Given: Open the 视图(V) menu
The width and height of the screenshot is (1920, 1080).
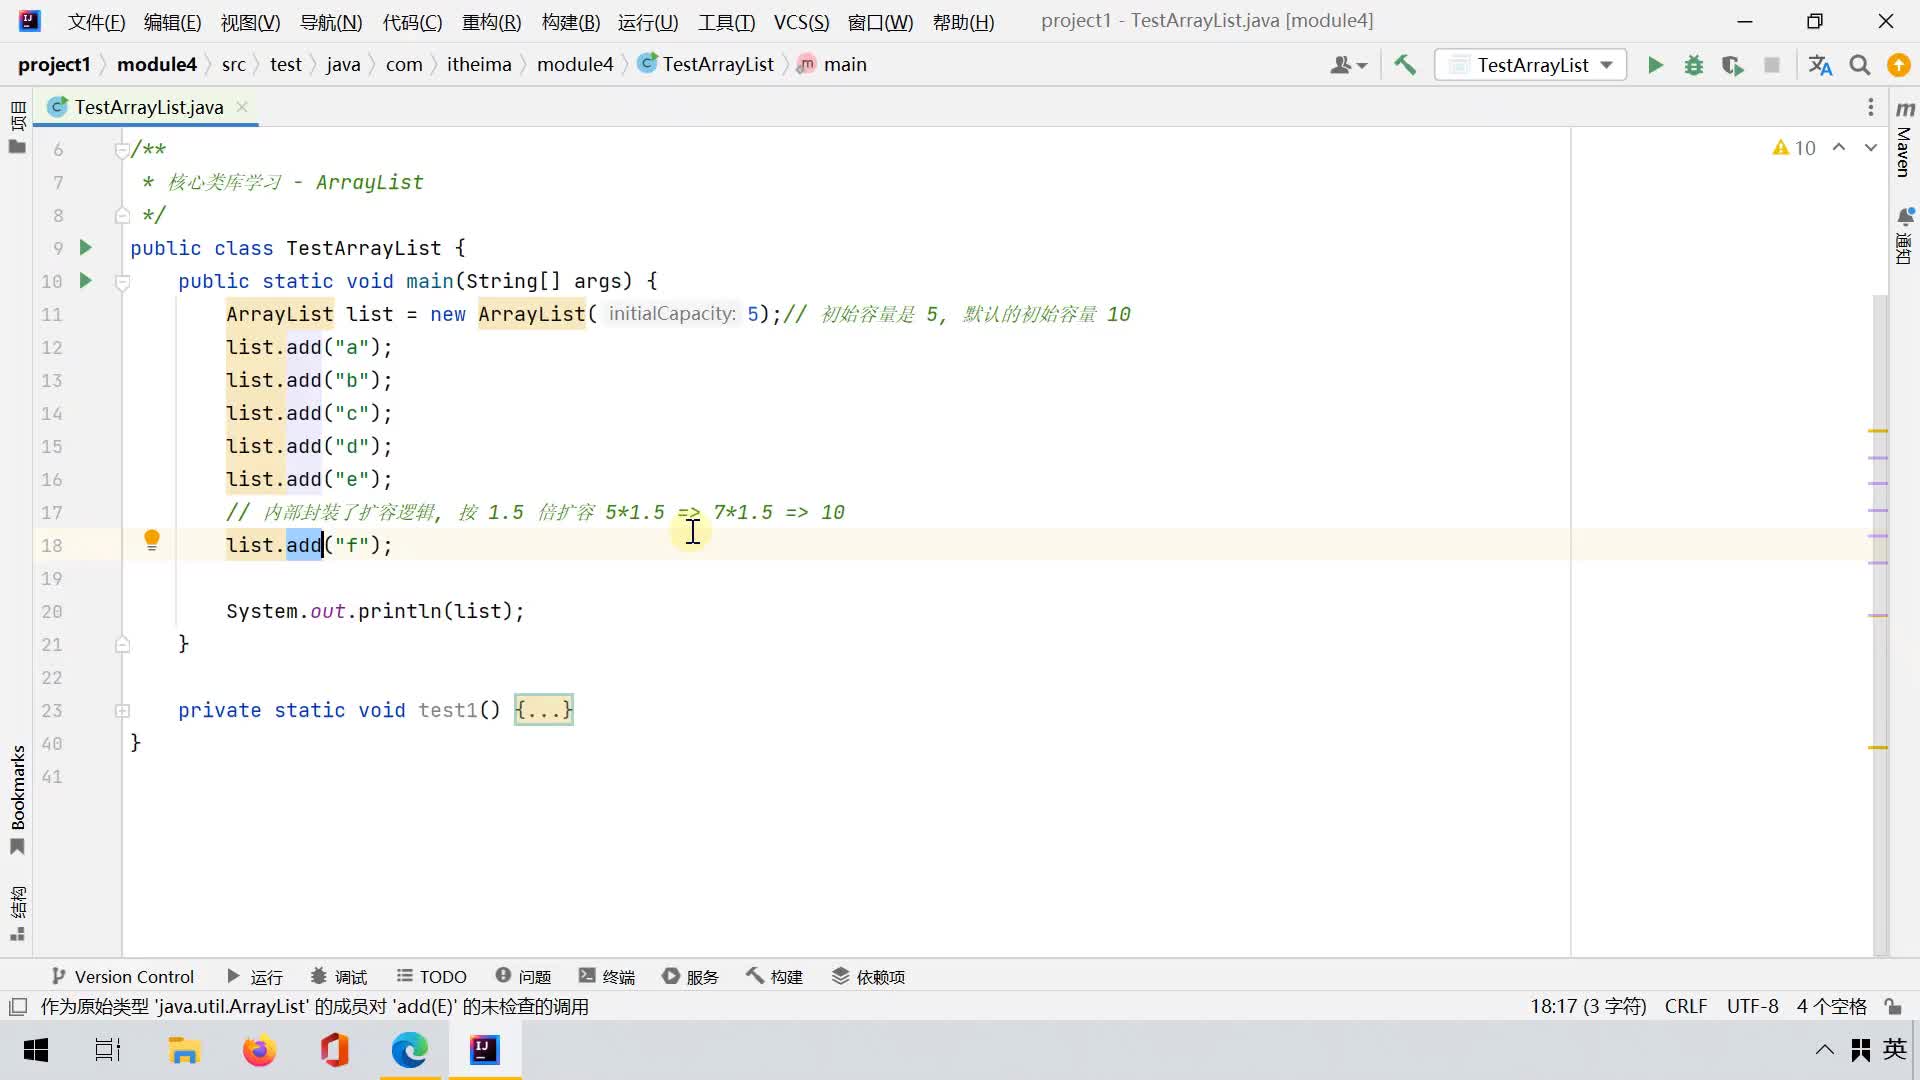Looking at the screenshot, I should (x=250, y=22).
